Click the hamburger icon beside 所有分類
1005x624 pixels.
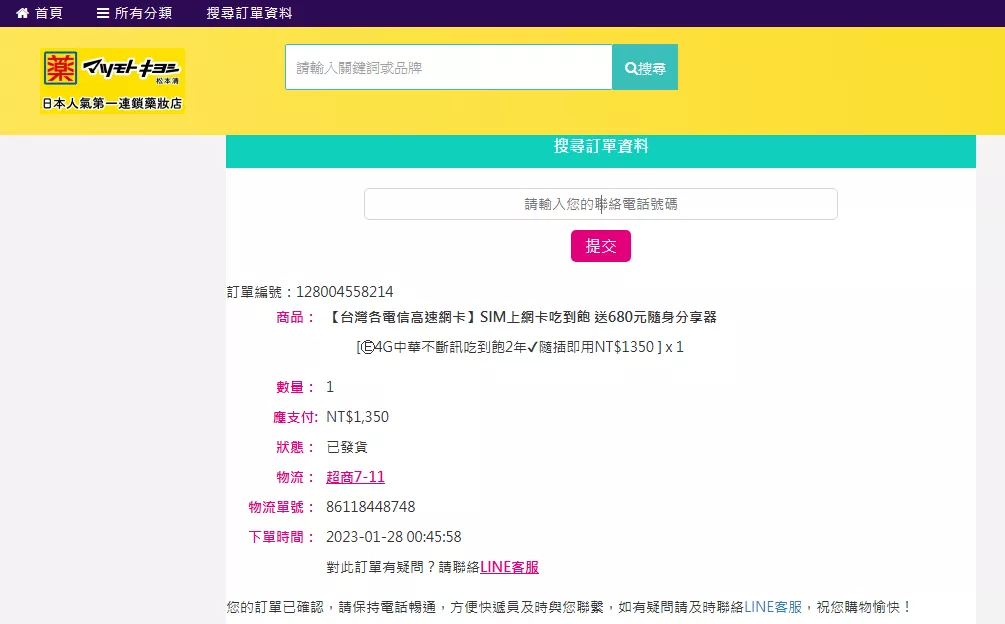click(x=103, y=13)
